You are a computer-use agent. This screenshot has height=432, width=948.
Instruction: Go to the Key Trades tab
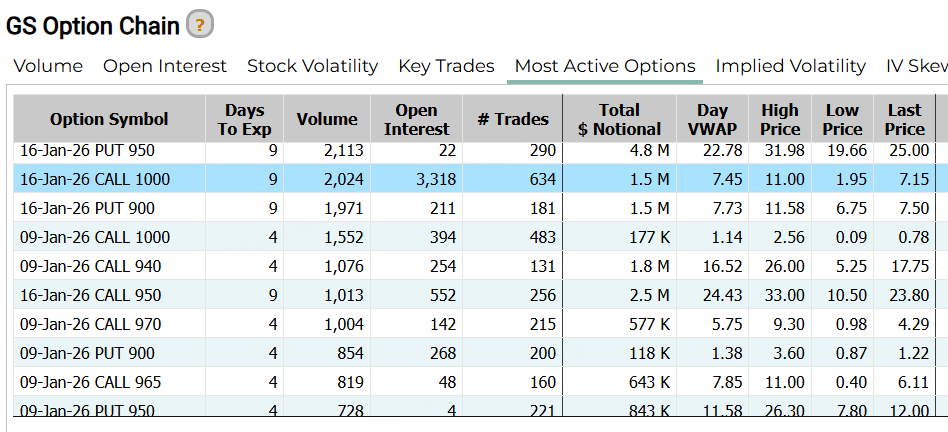point(446,66)
